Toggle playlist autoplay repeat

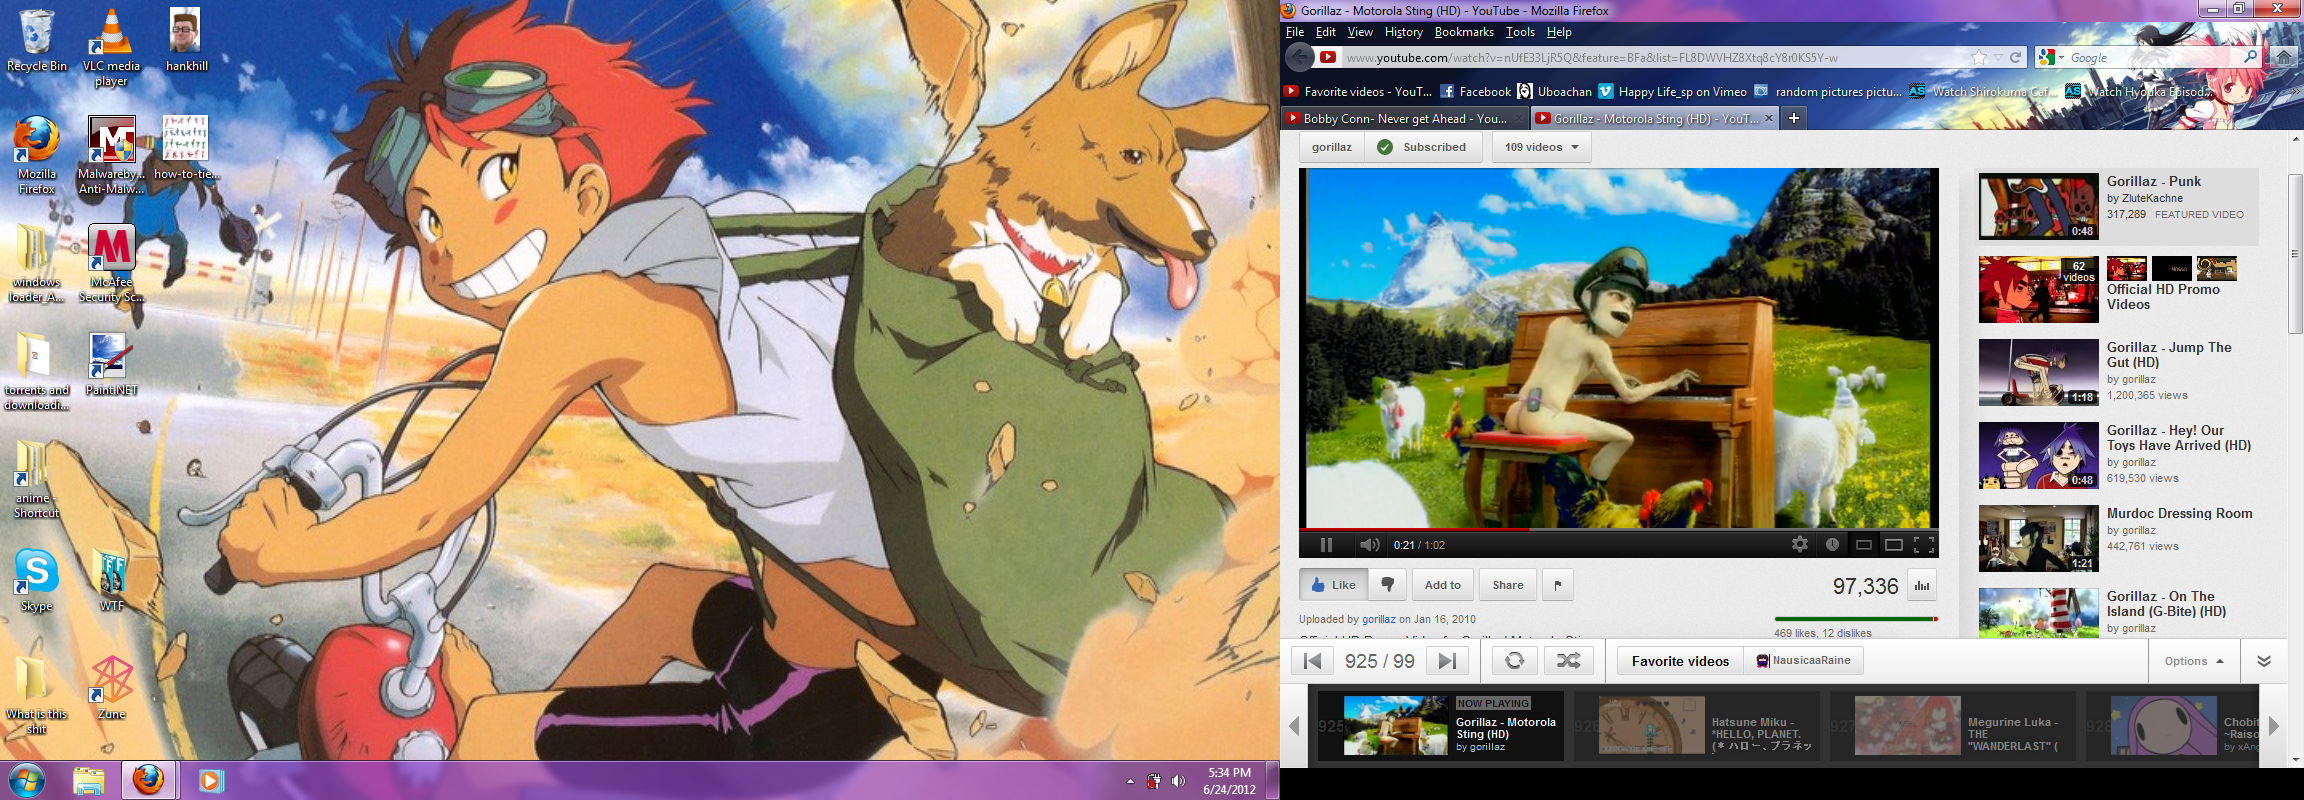pos(1515,661)
